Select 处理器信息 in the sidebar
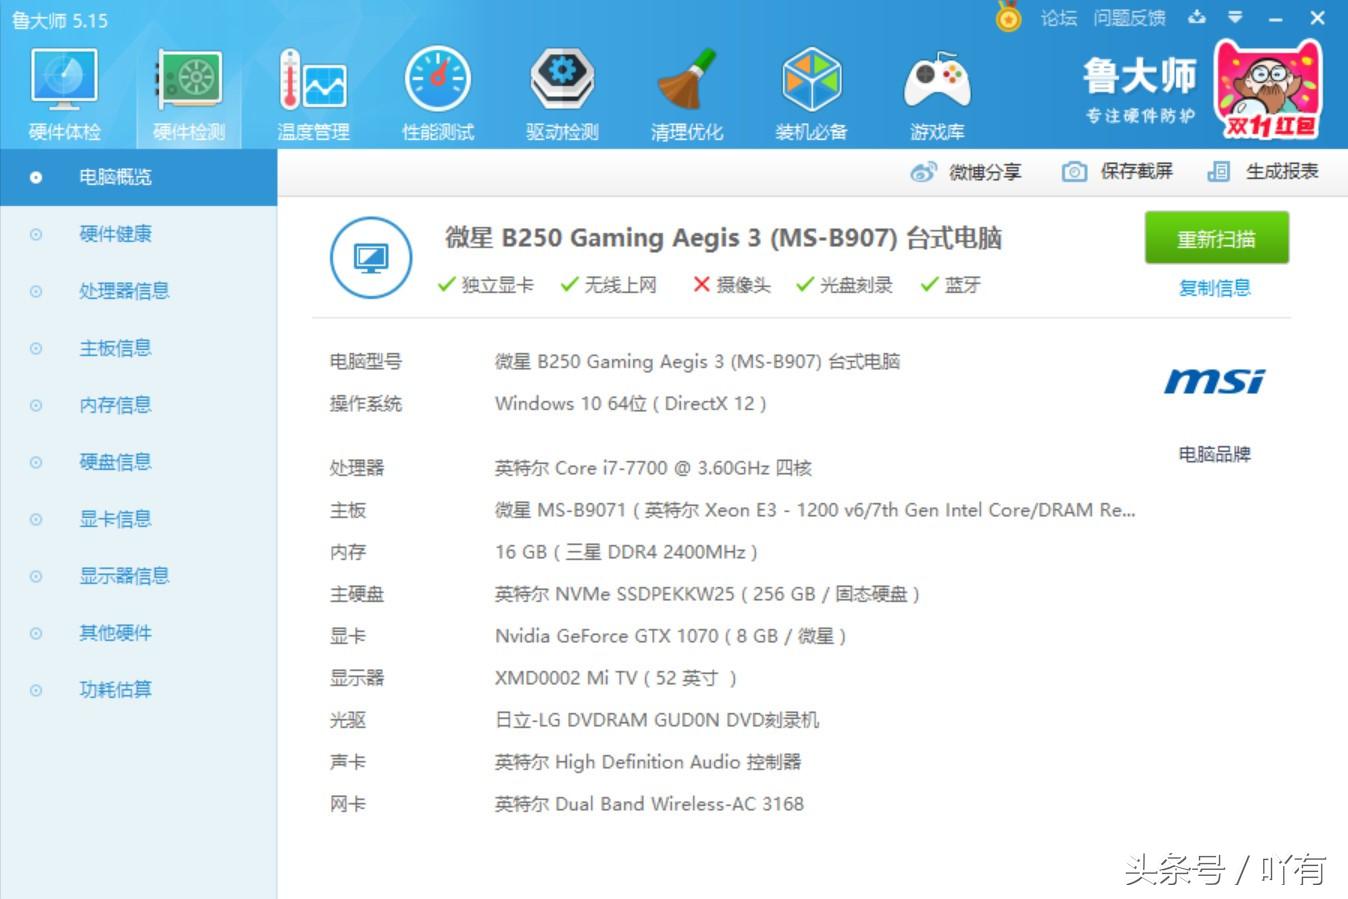Screen dimensions: 1348x899 point(124,291)
